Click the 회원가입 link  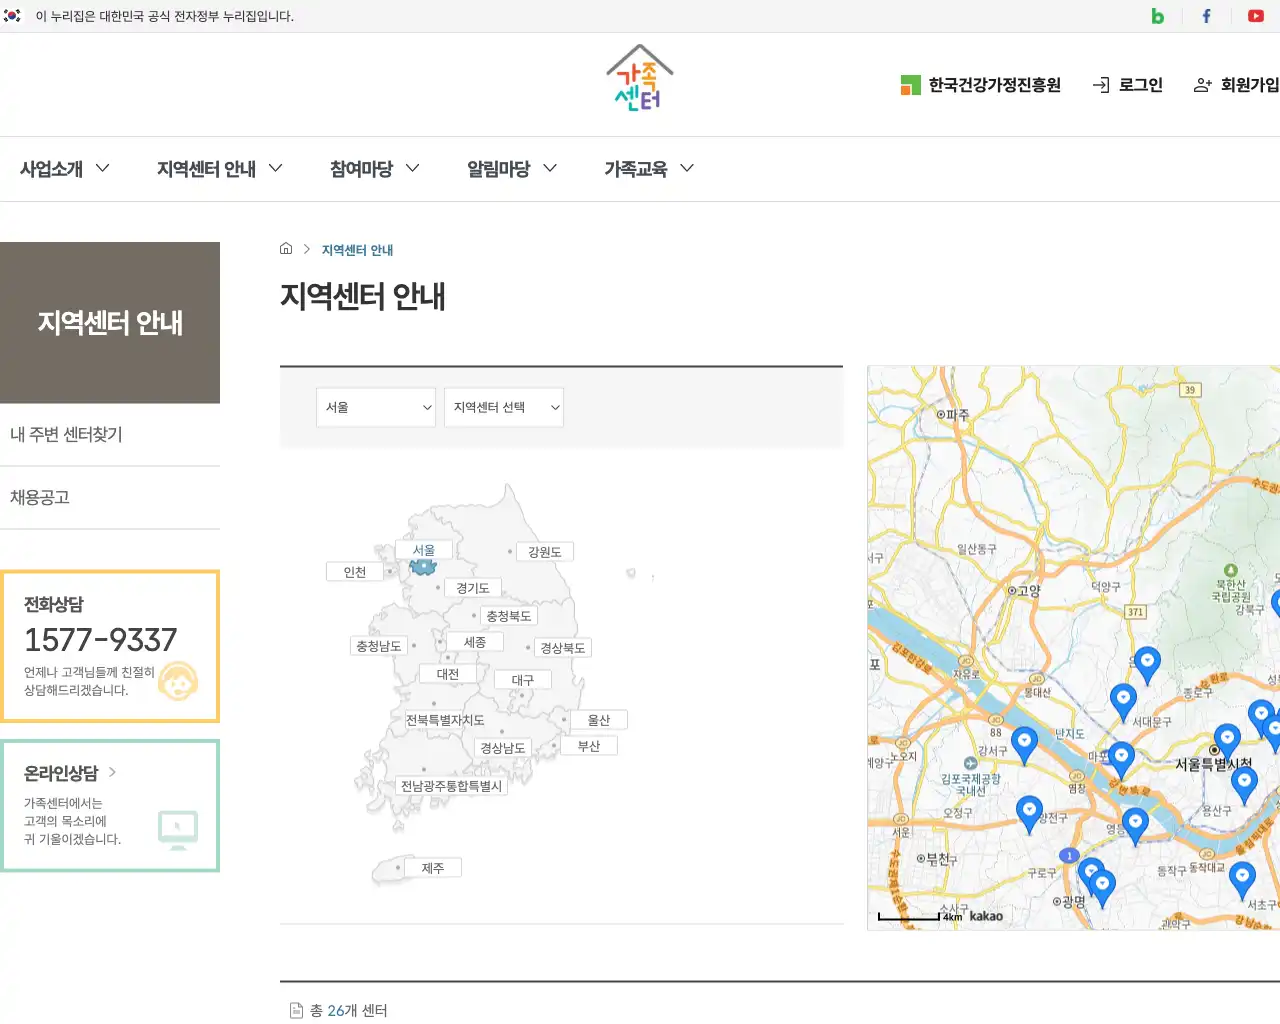click(1237, 85)
